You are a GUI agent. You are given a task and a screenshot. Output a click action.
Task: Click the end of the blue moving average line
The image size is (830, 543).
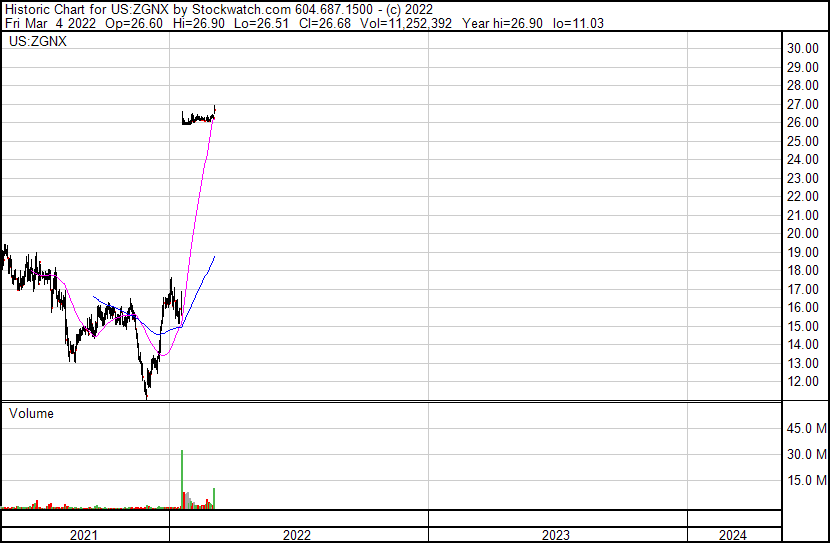[214, 257]
